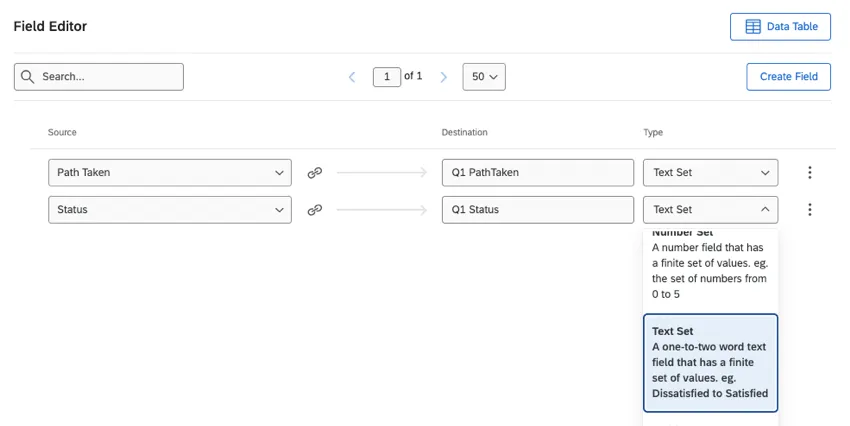Edit the Q1 PathTaken destination field
The width and height of the screenshot is (850, 426).
[537, 173]
